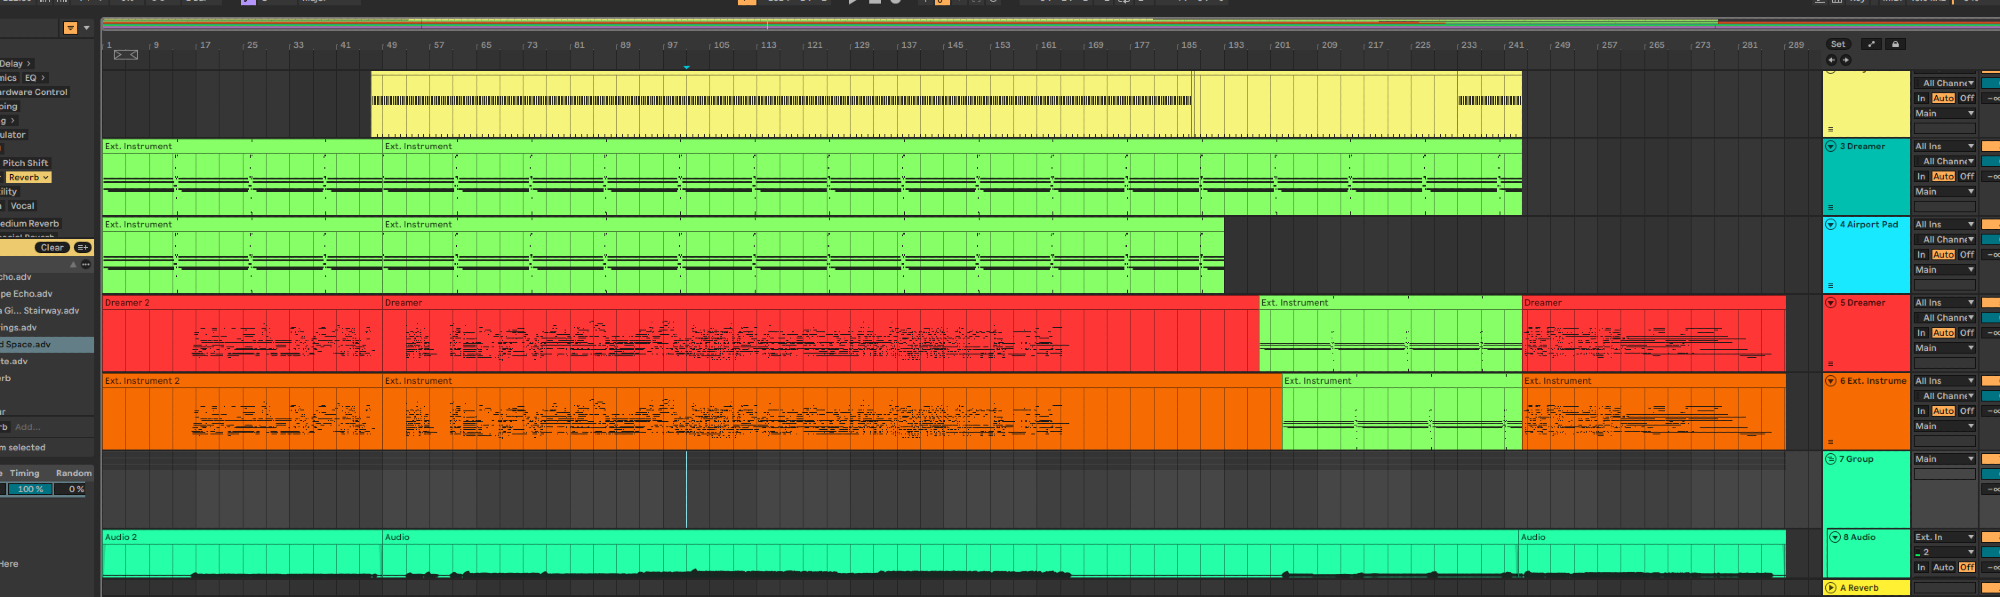Unfold the A Reverb return track
2000x597 pixels.
coord(1831,588)
